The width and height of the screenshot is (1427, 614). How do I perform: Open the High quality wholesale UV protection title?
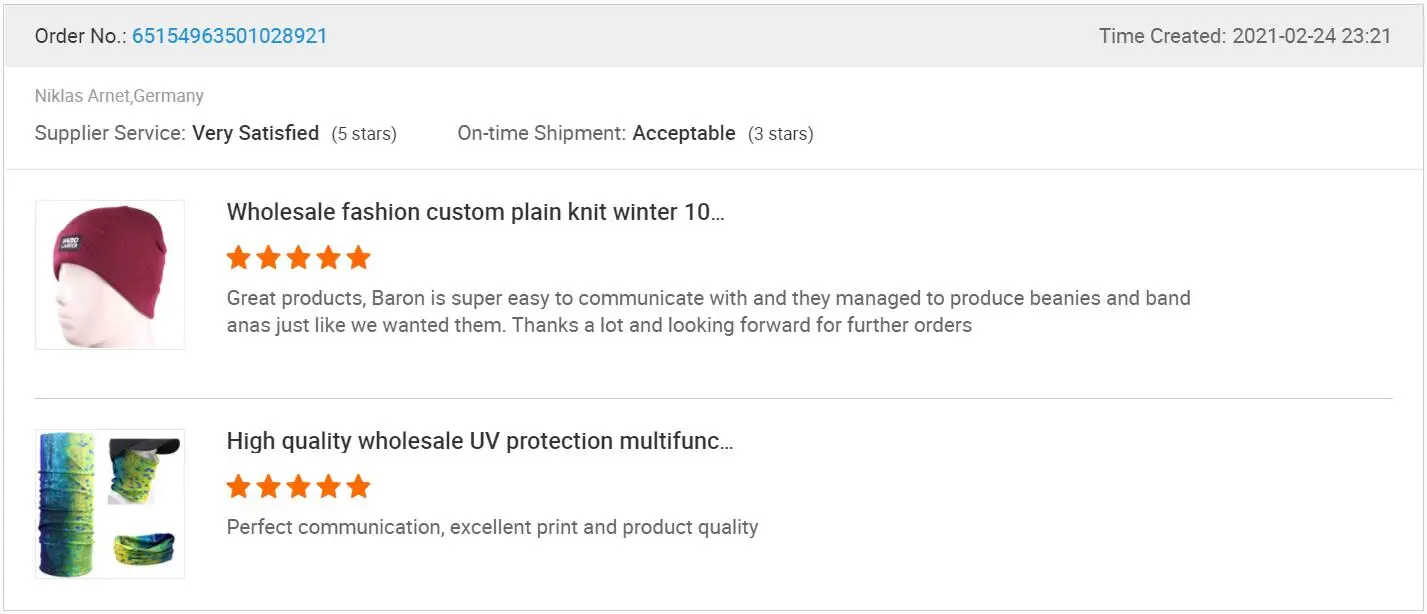pos(480,441)
